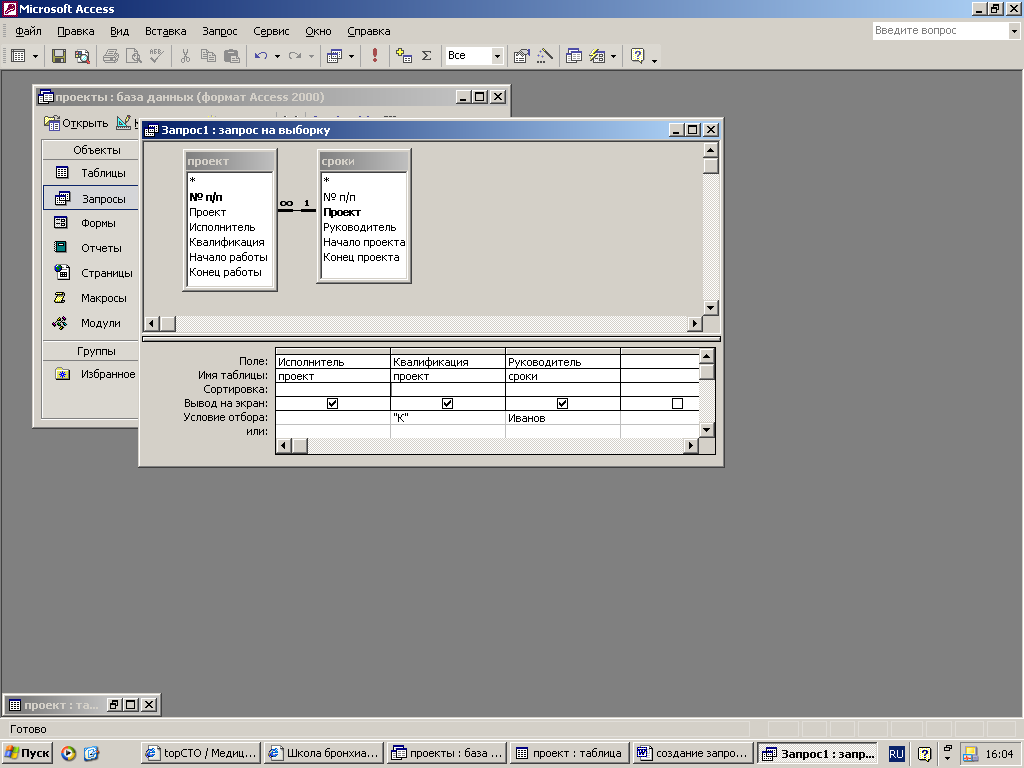Check display checkbox in the empty fourth column
The height and width of the screenshot is (768, 1024).
tap(677, 404)
